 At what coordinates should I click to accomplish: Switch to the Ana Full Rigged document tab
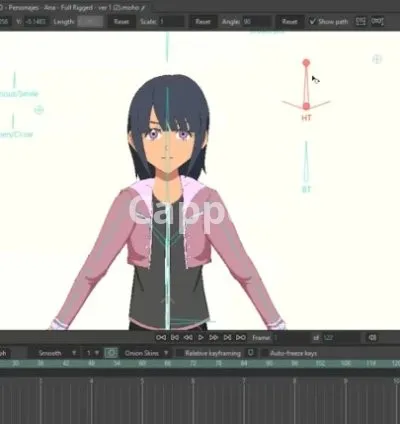(x=73, y=7)
